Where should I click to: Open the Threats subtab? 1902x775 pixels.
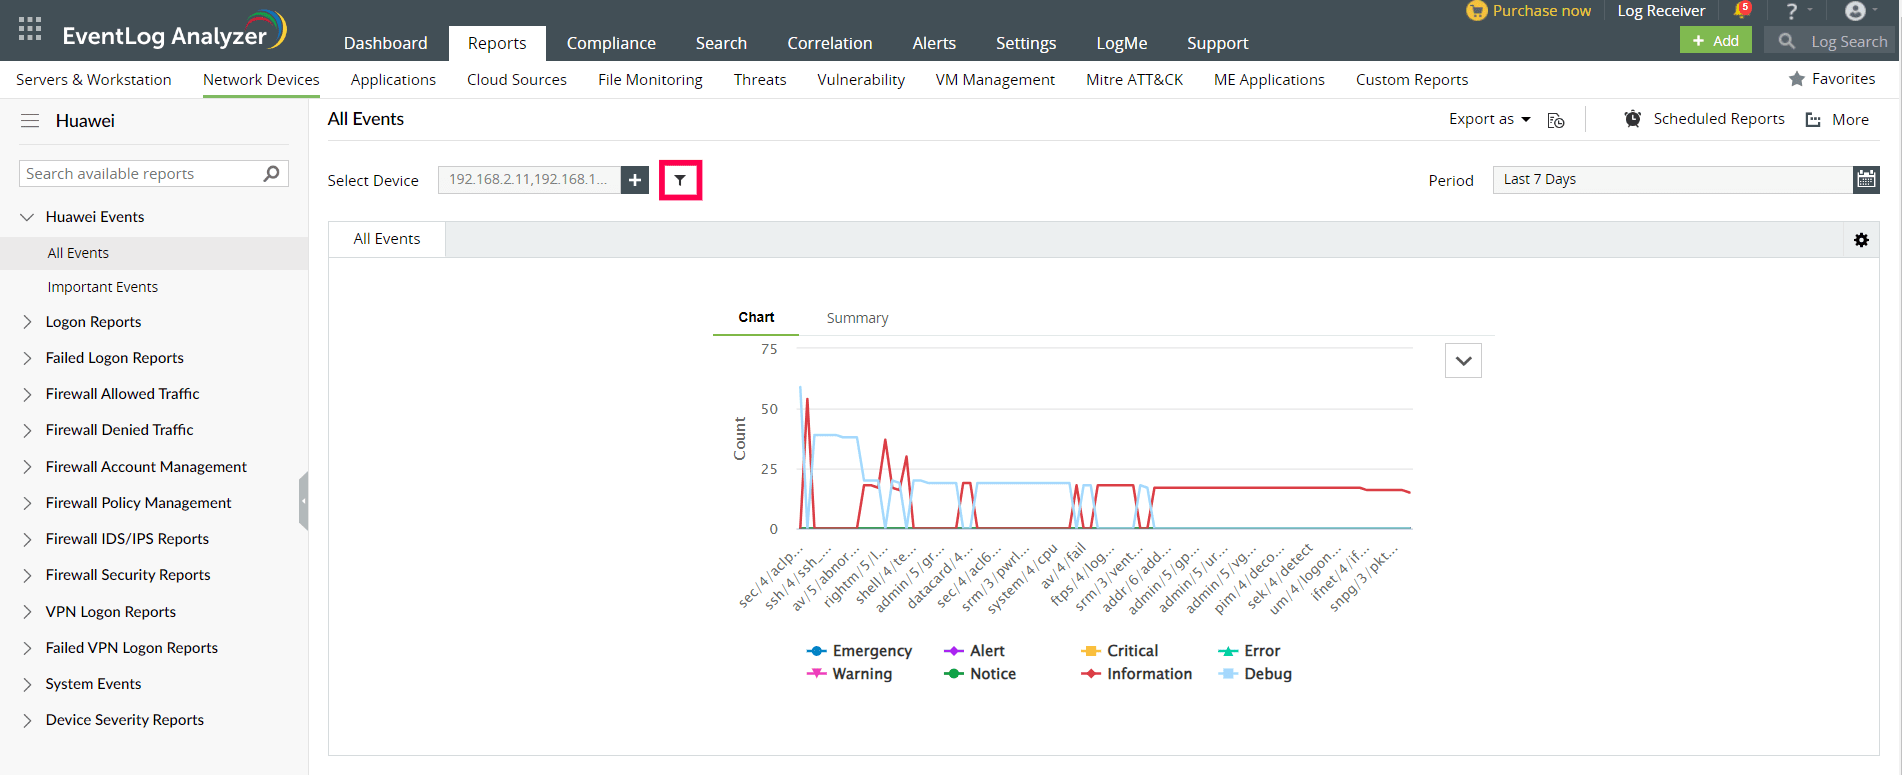[760, 80]
